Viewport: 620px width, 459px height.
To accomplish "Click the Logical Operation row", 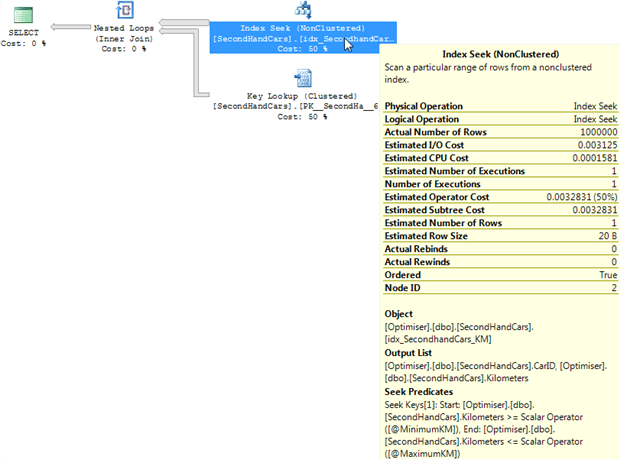I will 501,119.
